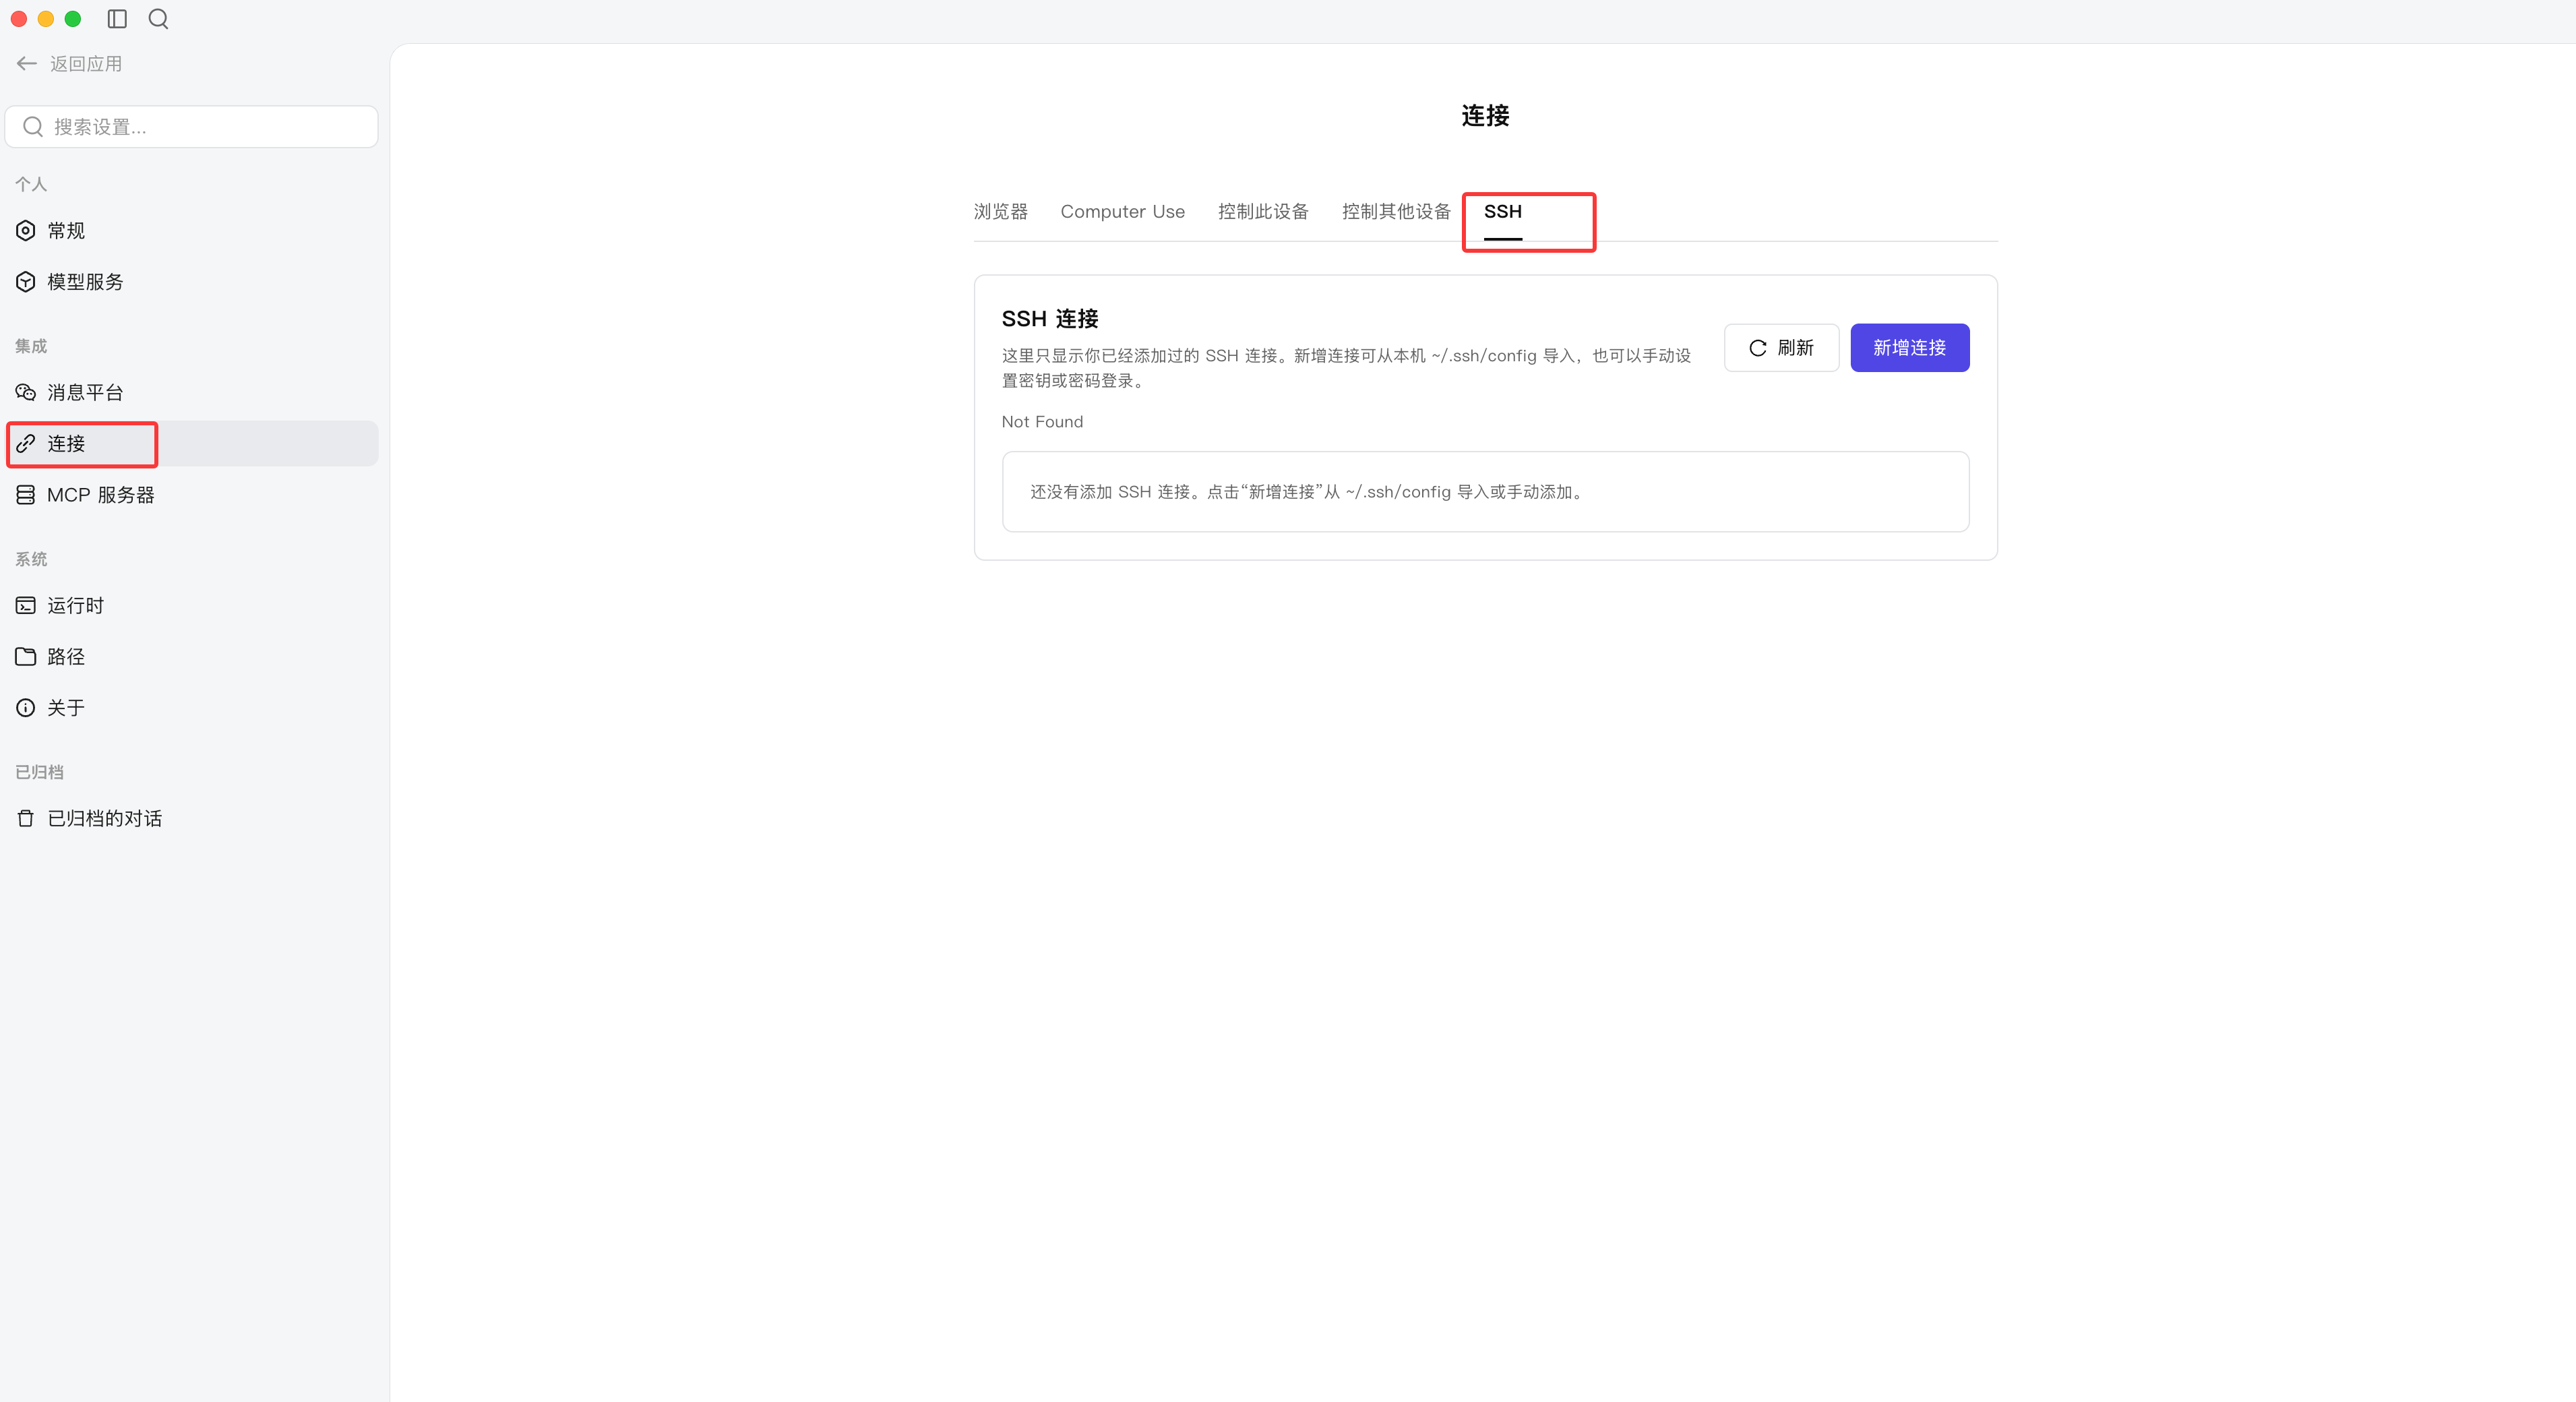
Task: Click the SSH 连接 section heading
Action: pos(1050,319)
